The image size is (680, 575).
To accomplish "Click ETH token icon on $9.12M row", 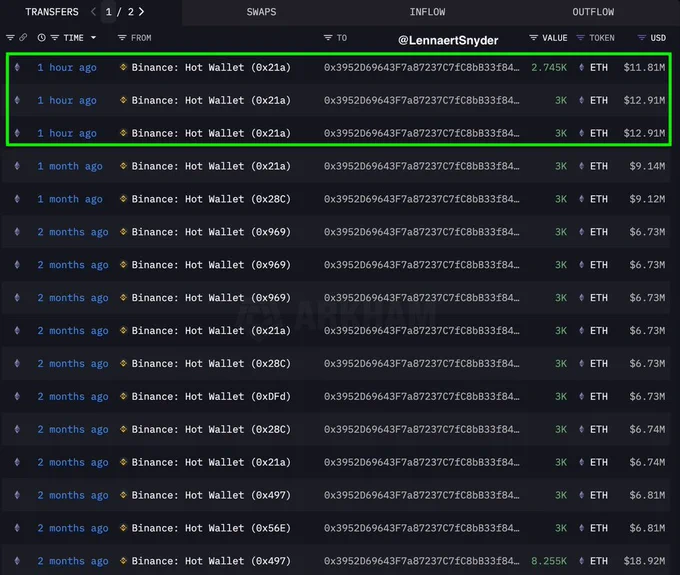I will [x=582, y=199].
